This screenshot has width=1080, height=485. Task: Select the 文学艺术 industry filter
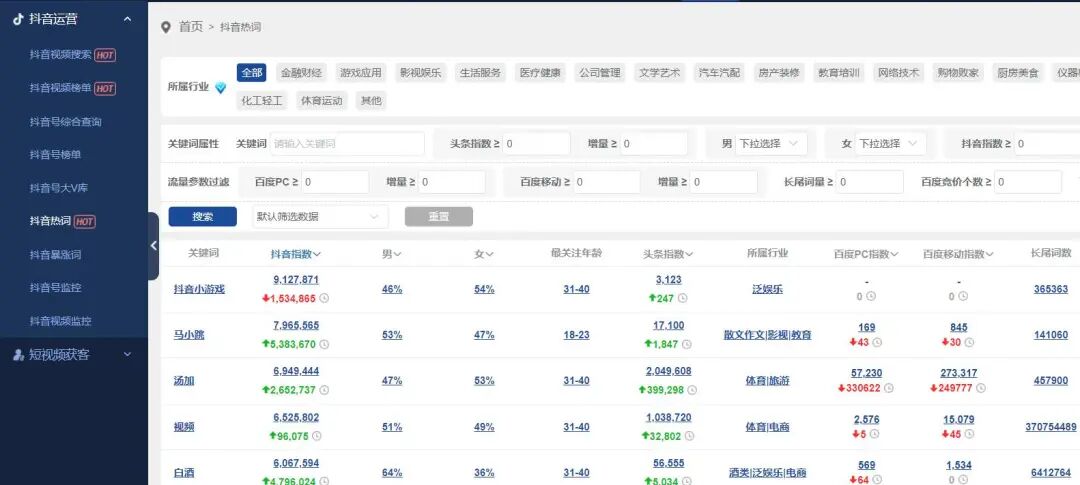660,72
